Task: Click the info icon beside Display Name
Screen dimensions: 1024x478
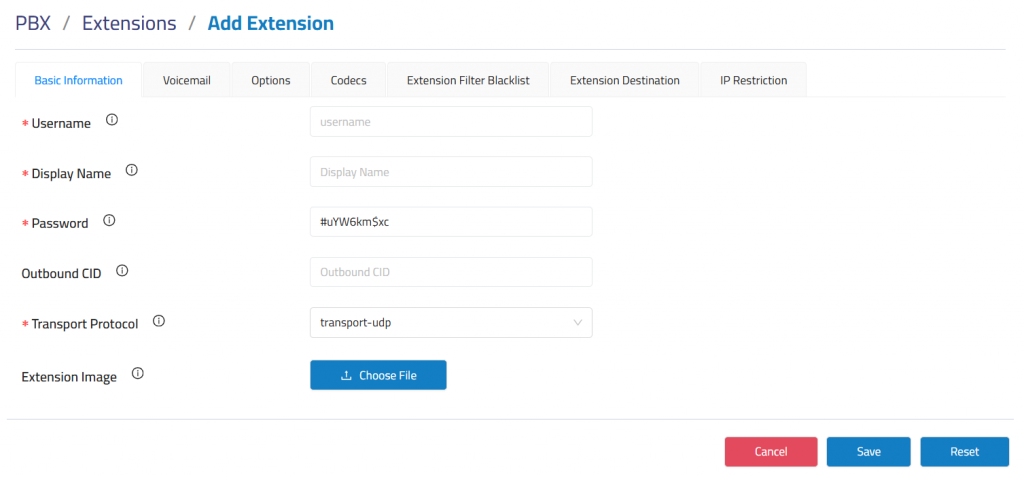Action: (x=131, y=171)
